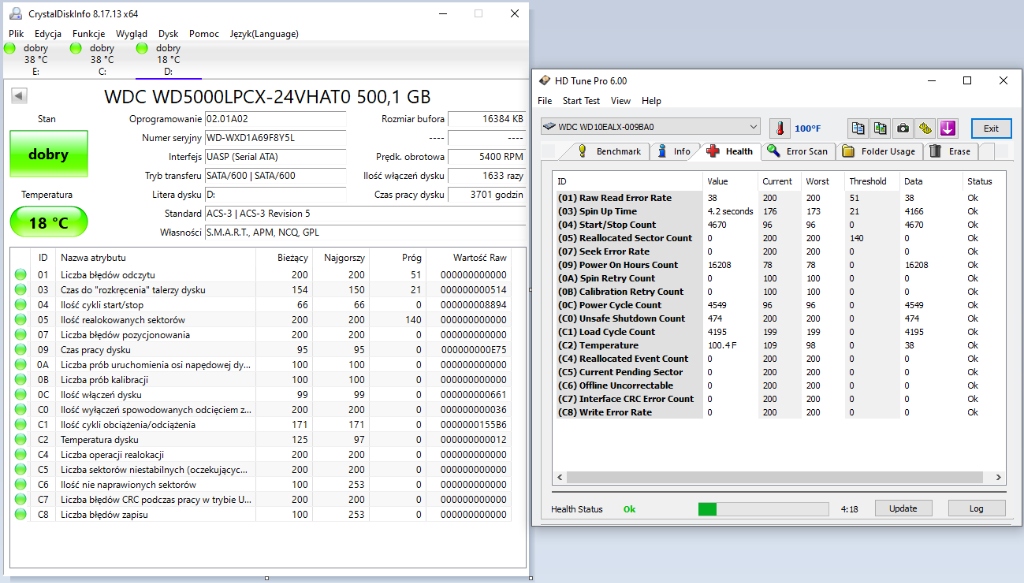Viewport: 1024px width, 583px height.
Task: Click the thermometer temperature icon in HD Tune
Action: click(x=780, y=128)
